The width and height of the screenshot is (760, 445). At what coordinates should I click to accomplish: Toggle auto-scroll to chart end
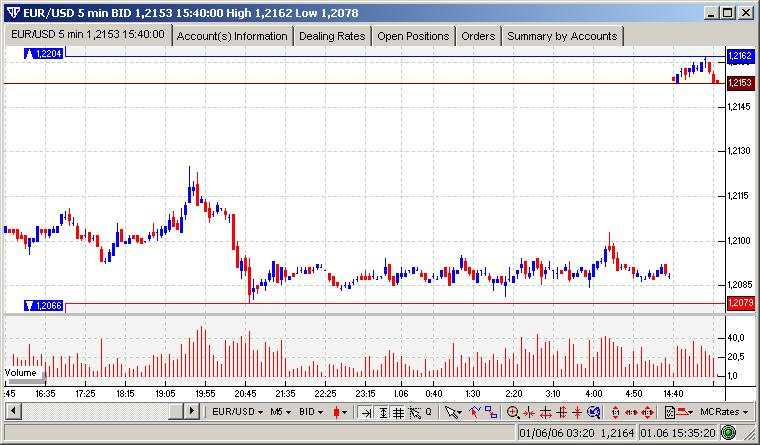pos(366,412)
